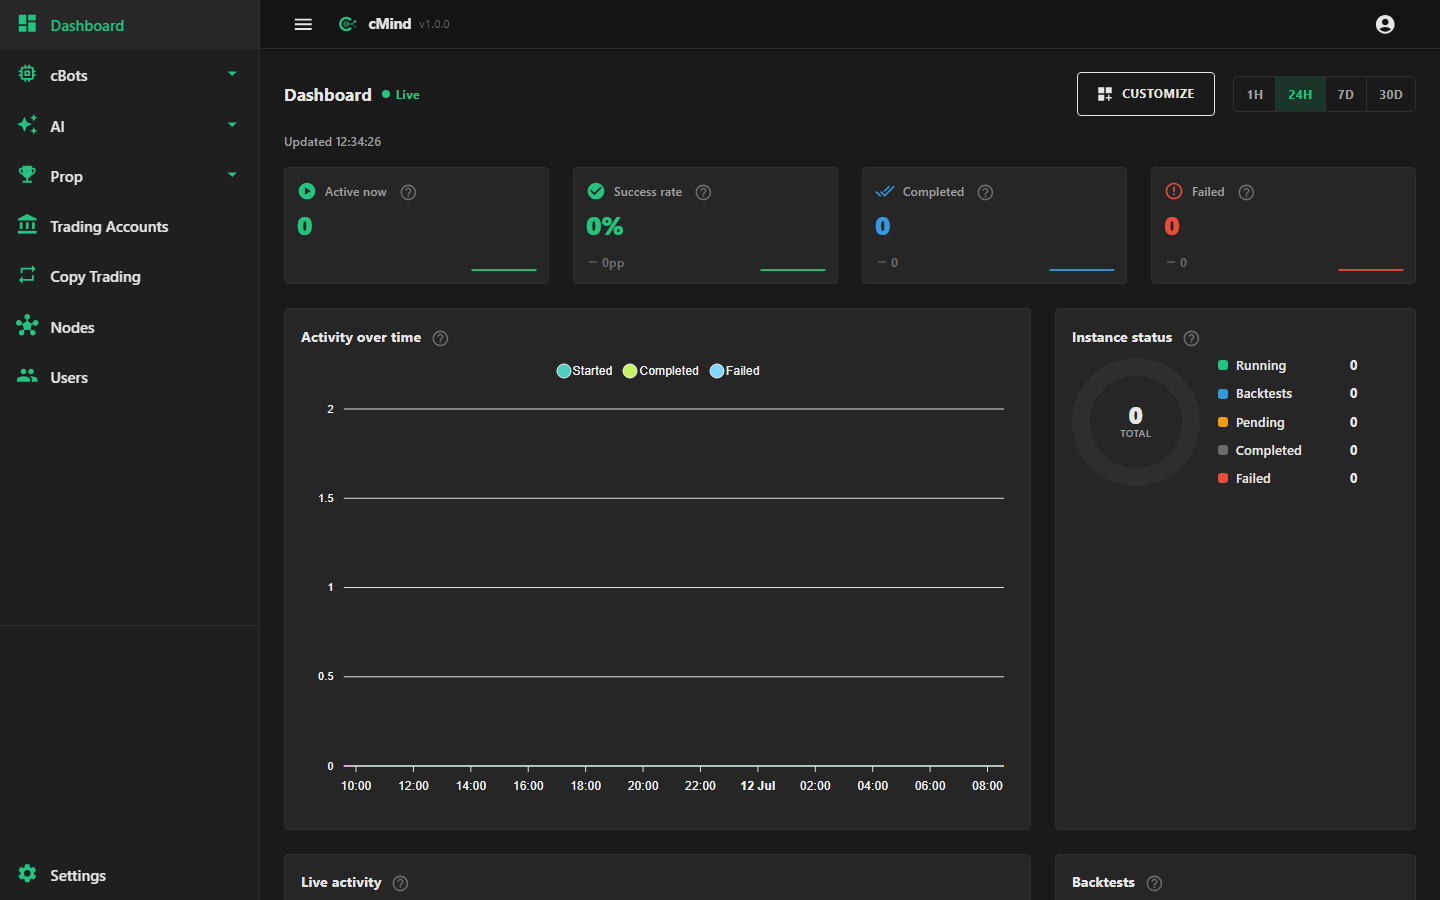Click the Users people icon
1440x900 pixels.
click(27, 376)
